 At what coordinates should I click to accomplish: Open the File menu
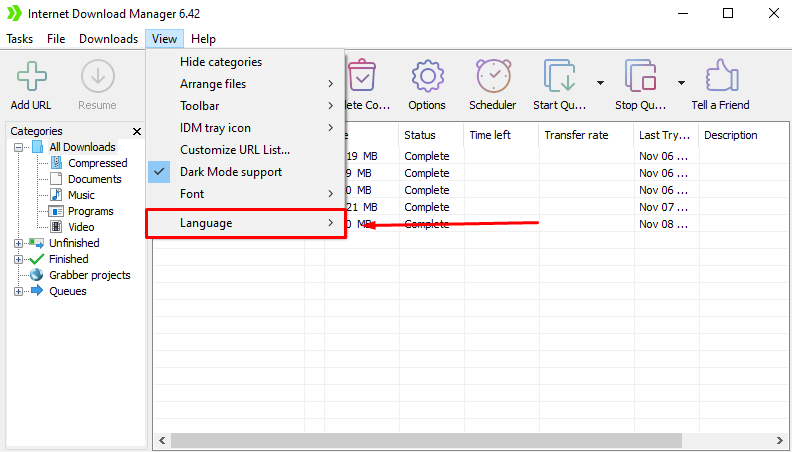[x=56, y=39]
